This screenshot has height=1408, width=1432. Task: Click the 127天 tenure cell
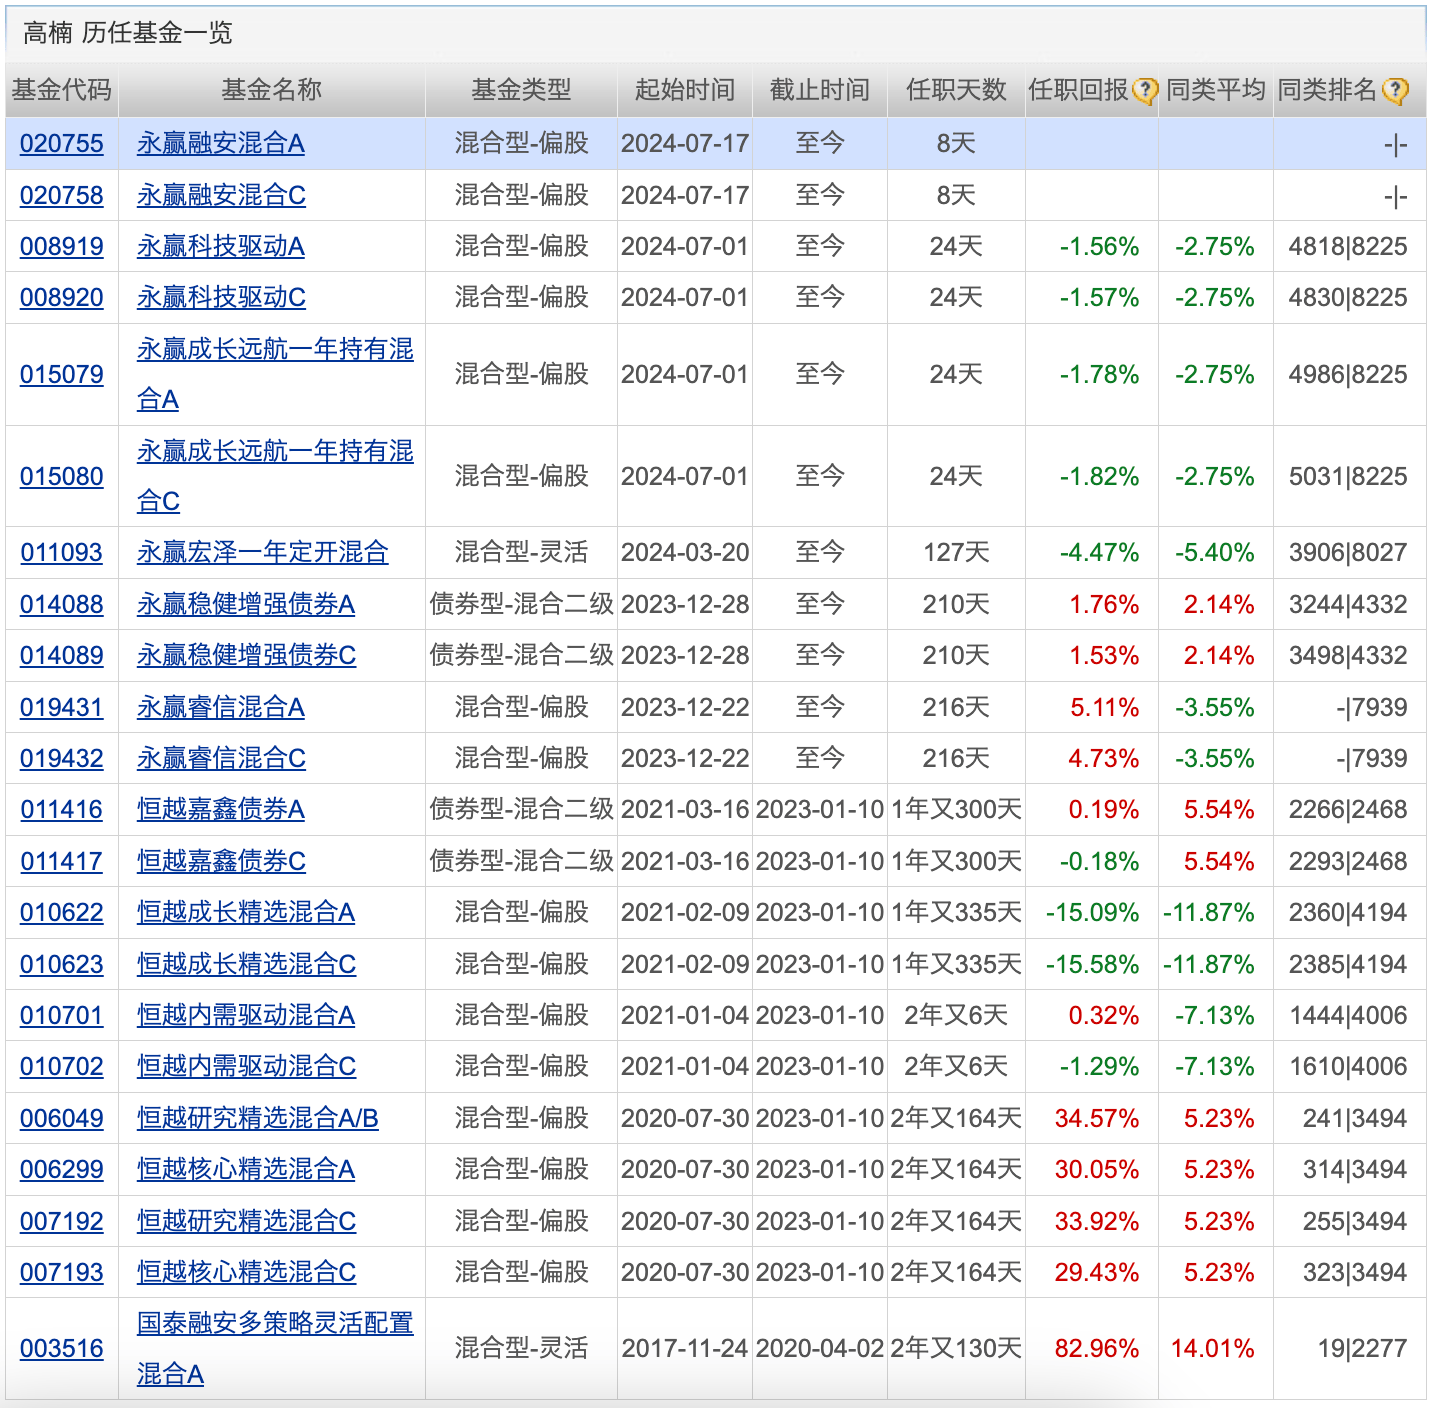[956, 552]
